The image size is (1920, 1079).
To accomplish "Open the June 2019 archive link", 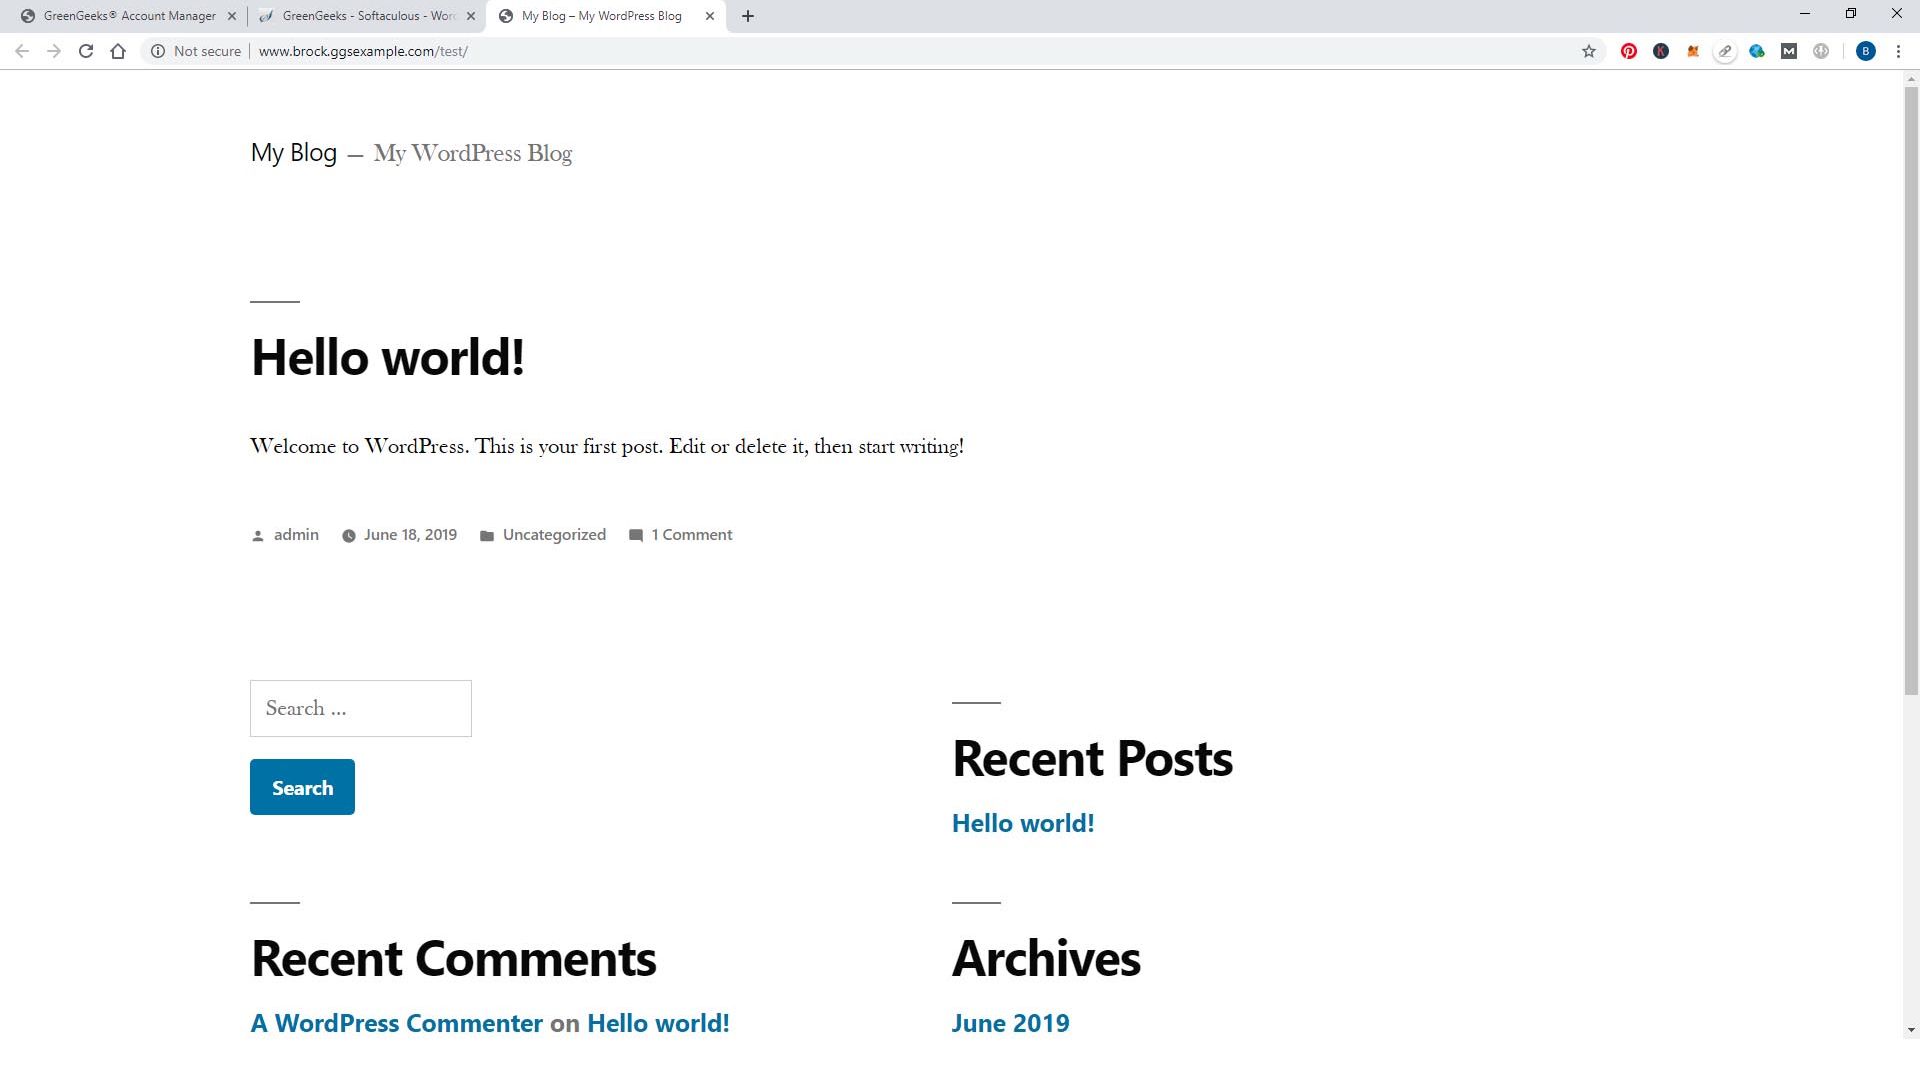I will click(1010, 1023).
